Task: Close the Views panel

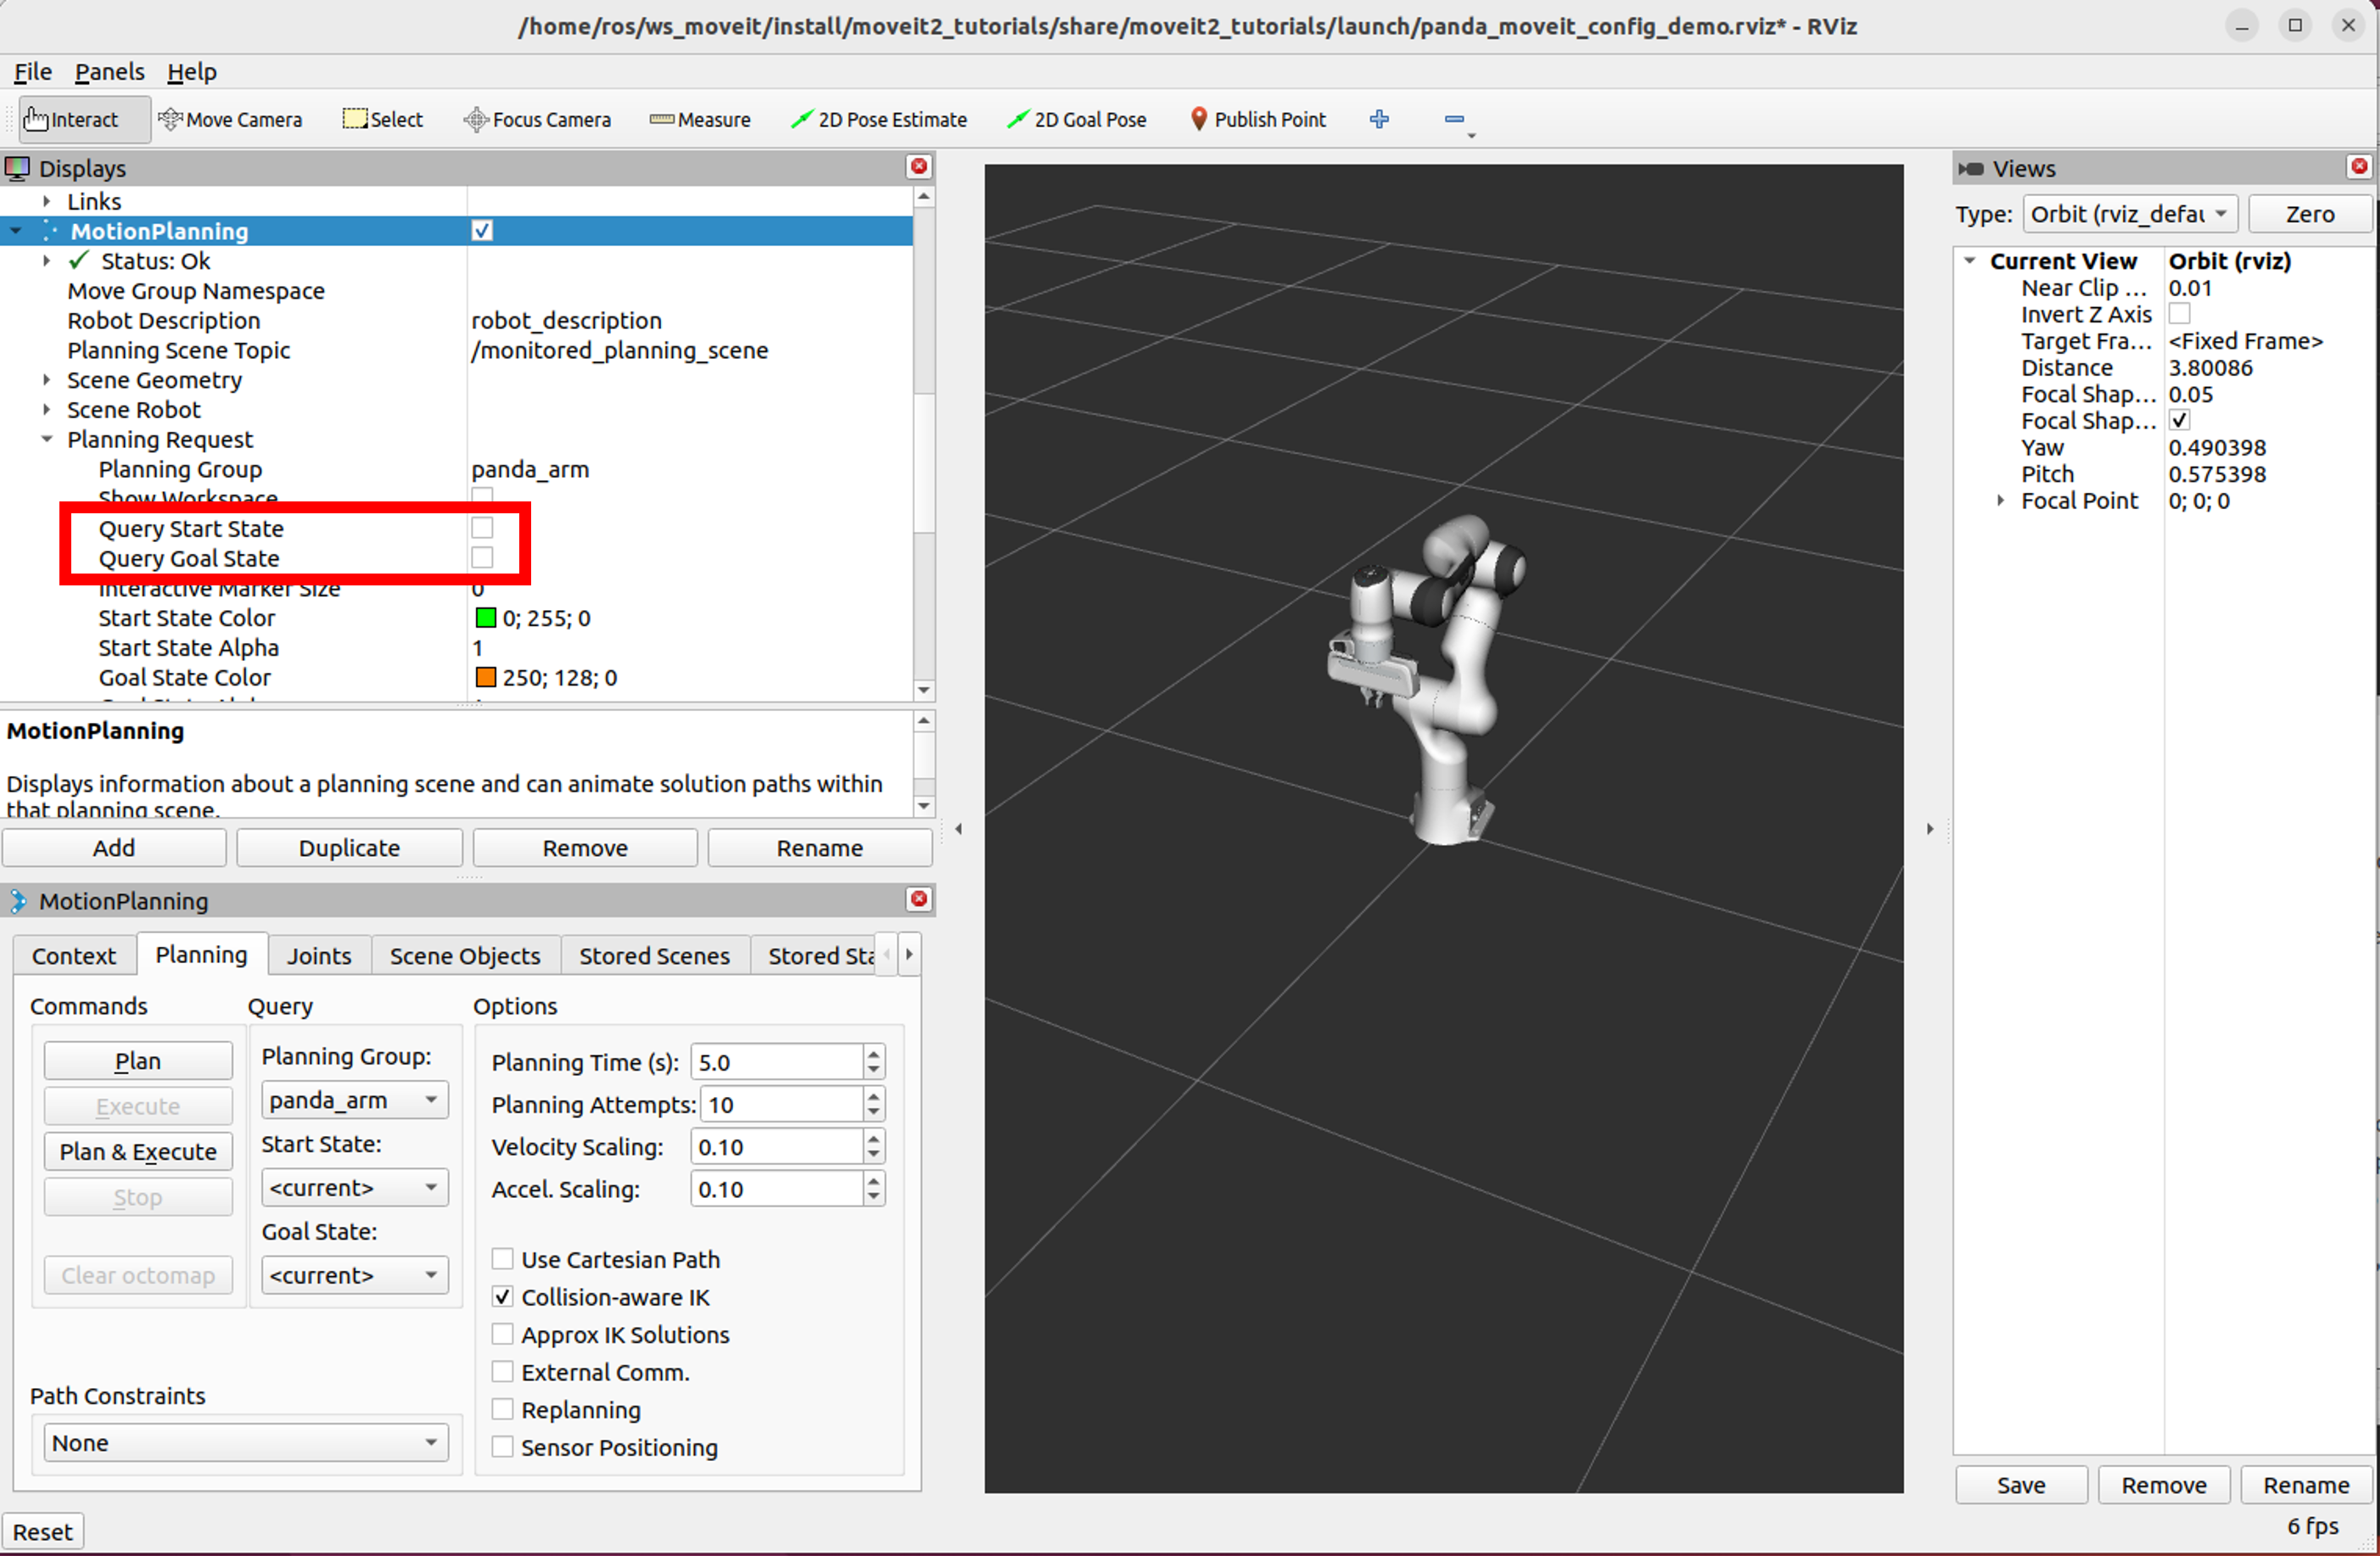Action: [2358, 167]
